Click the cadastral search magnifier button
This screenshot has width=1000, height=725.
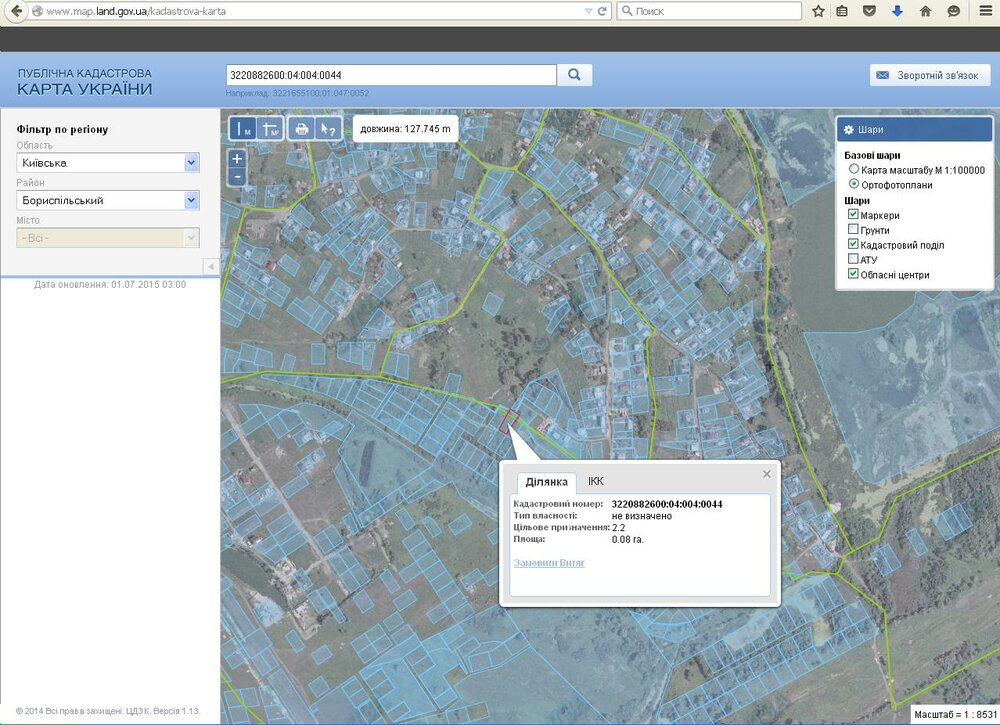tap(575, 75)
